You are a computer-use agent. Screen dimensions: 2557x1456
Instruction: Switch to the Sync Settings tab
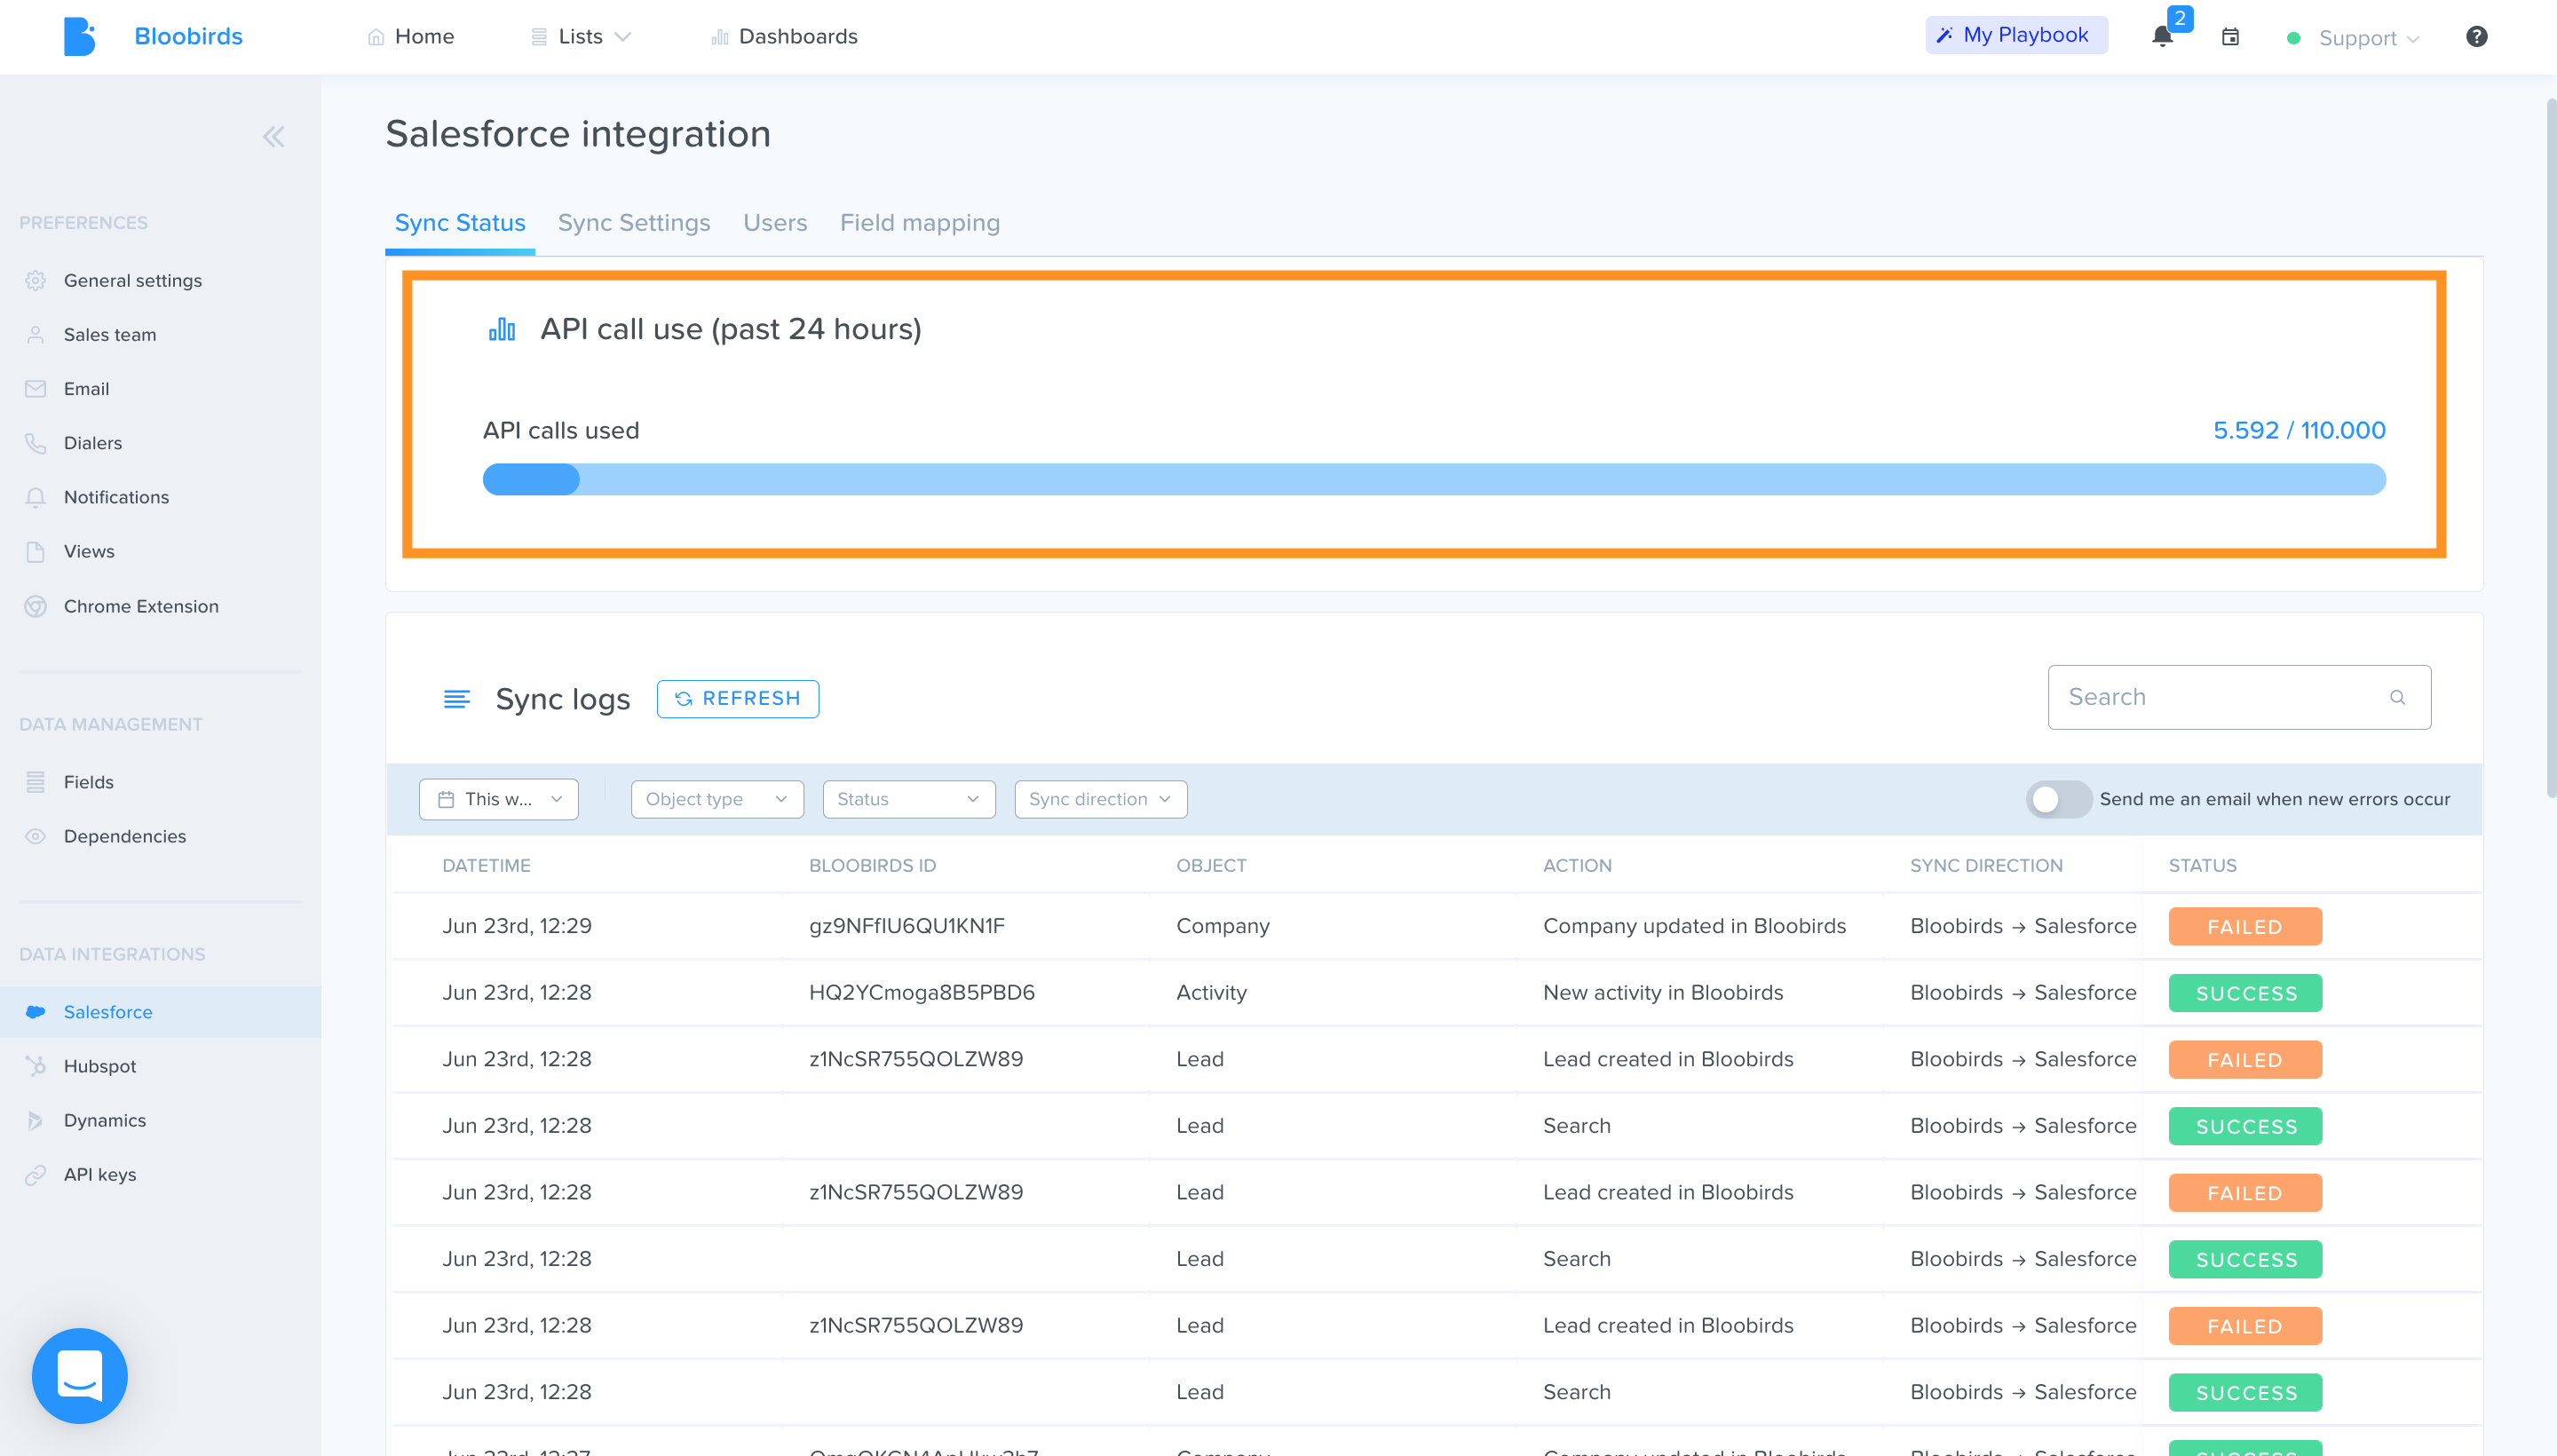point(634,223)
